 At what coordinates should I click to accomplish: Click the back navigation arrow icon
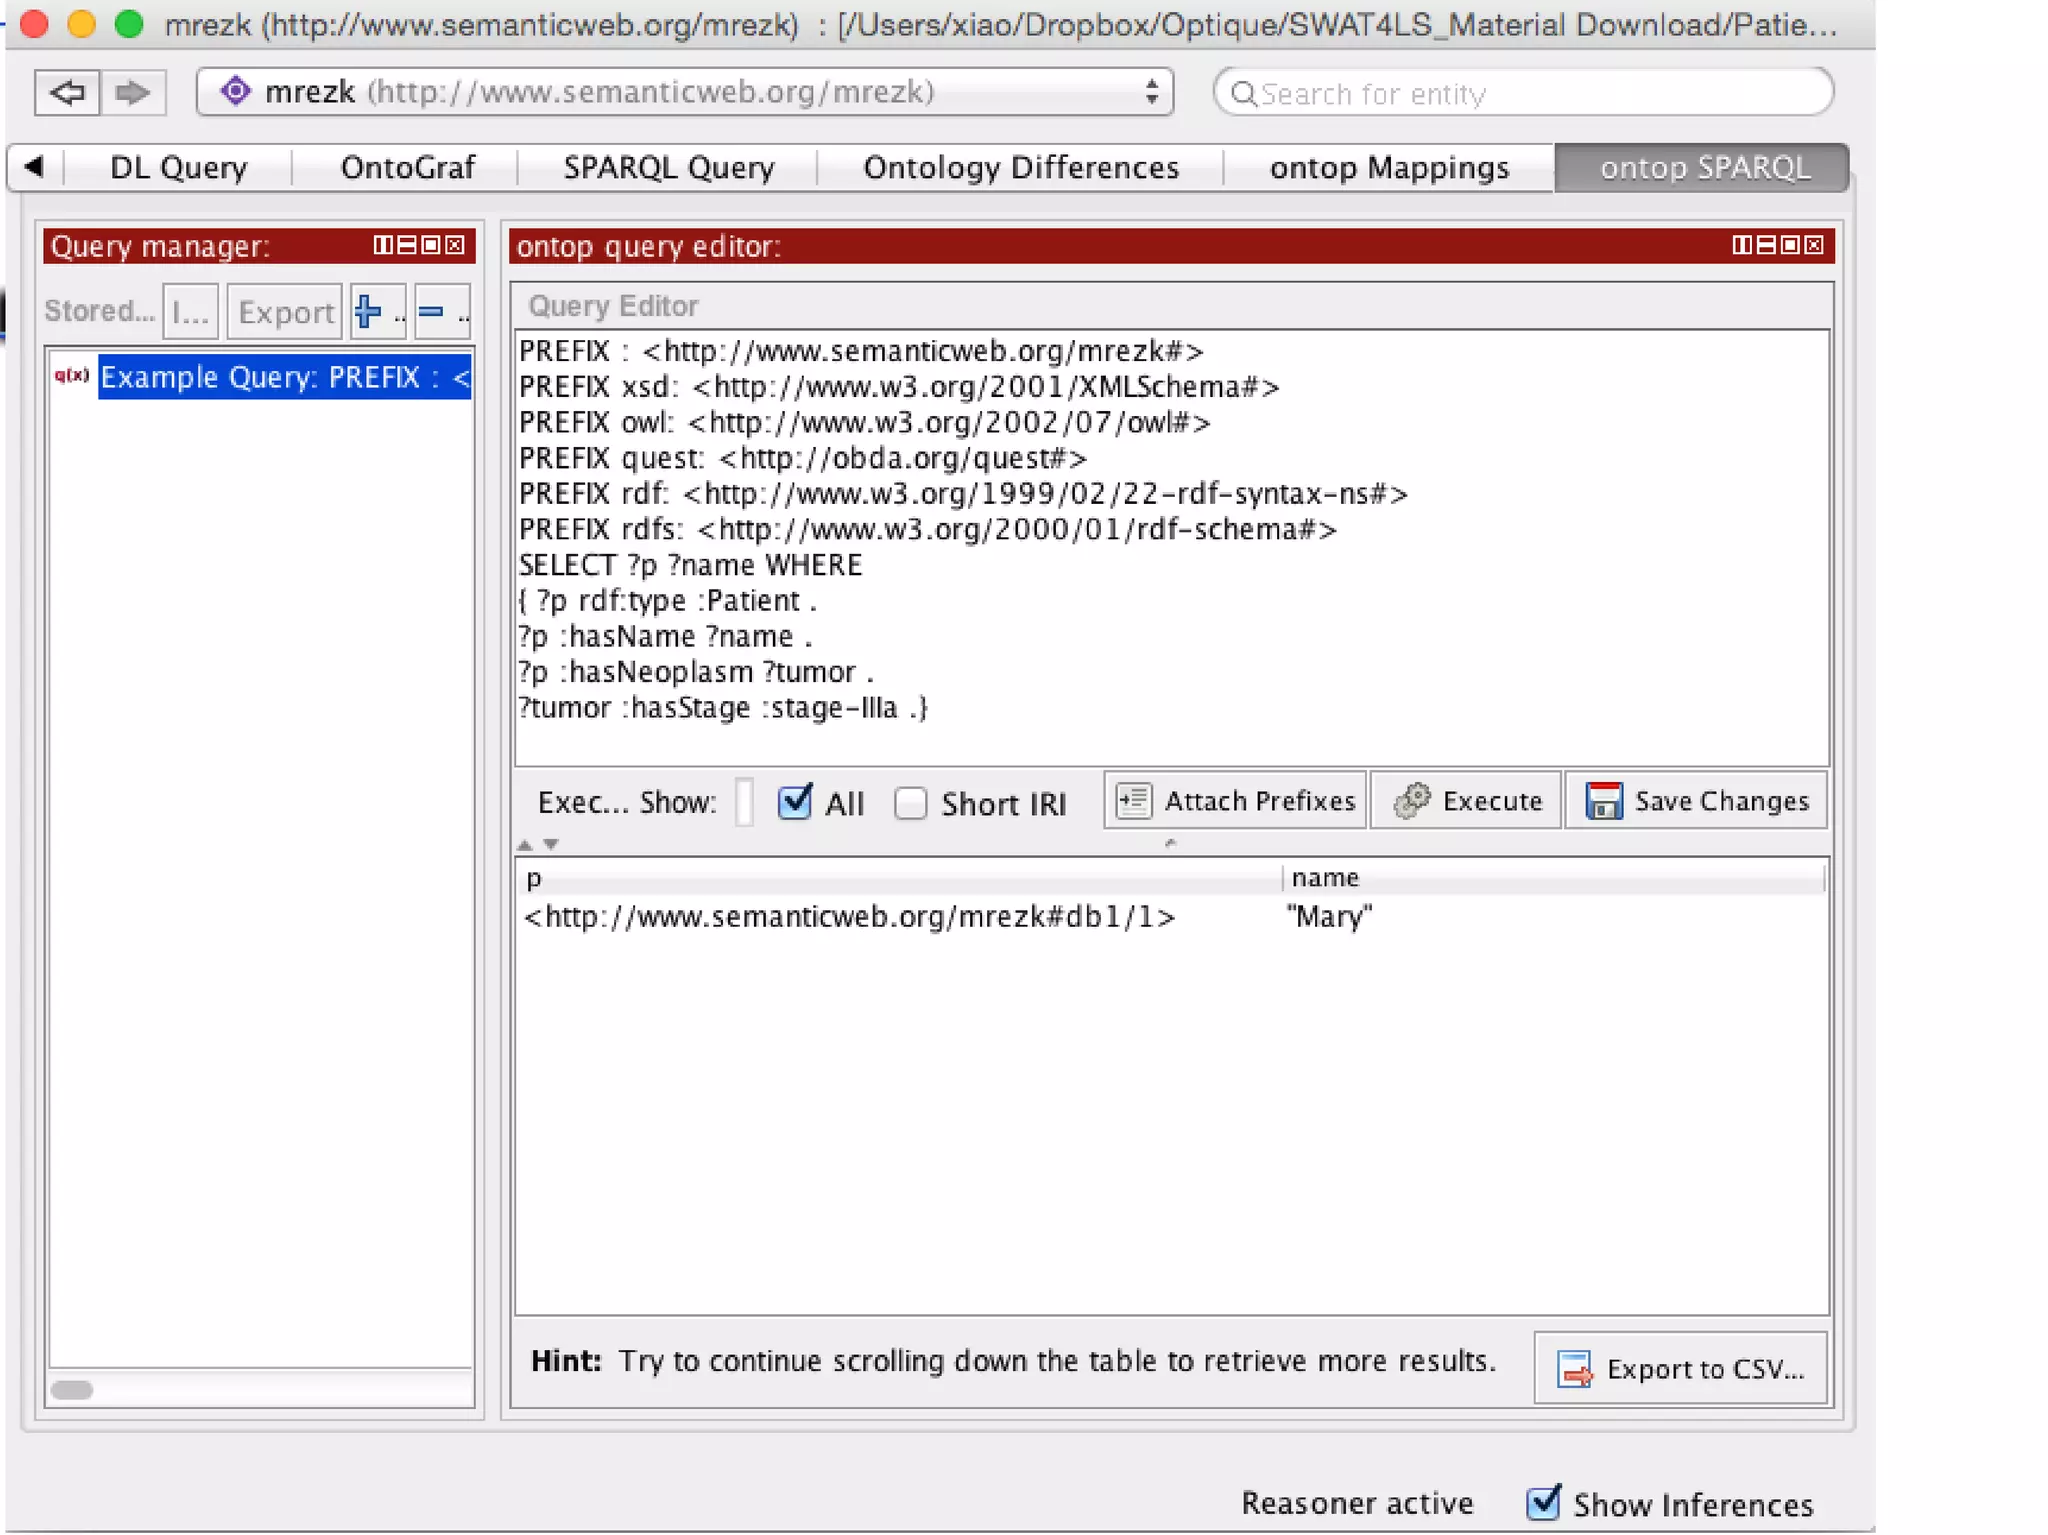click(x=67, y=93)
